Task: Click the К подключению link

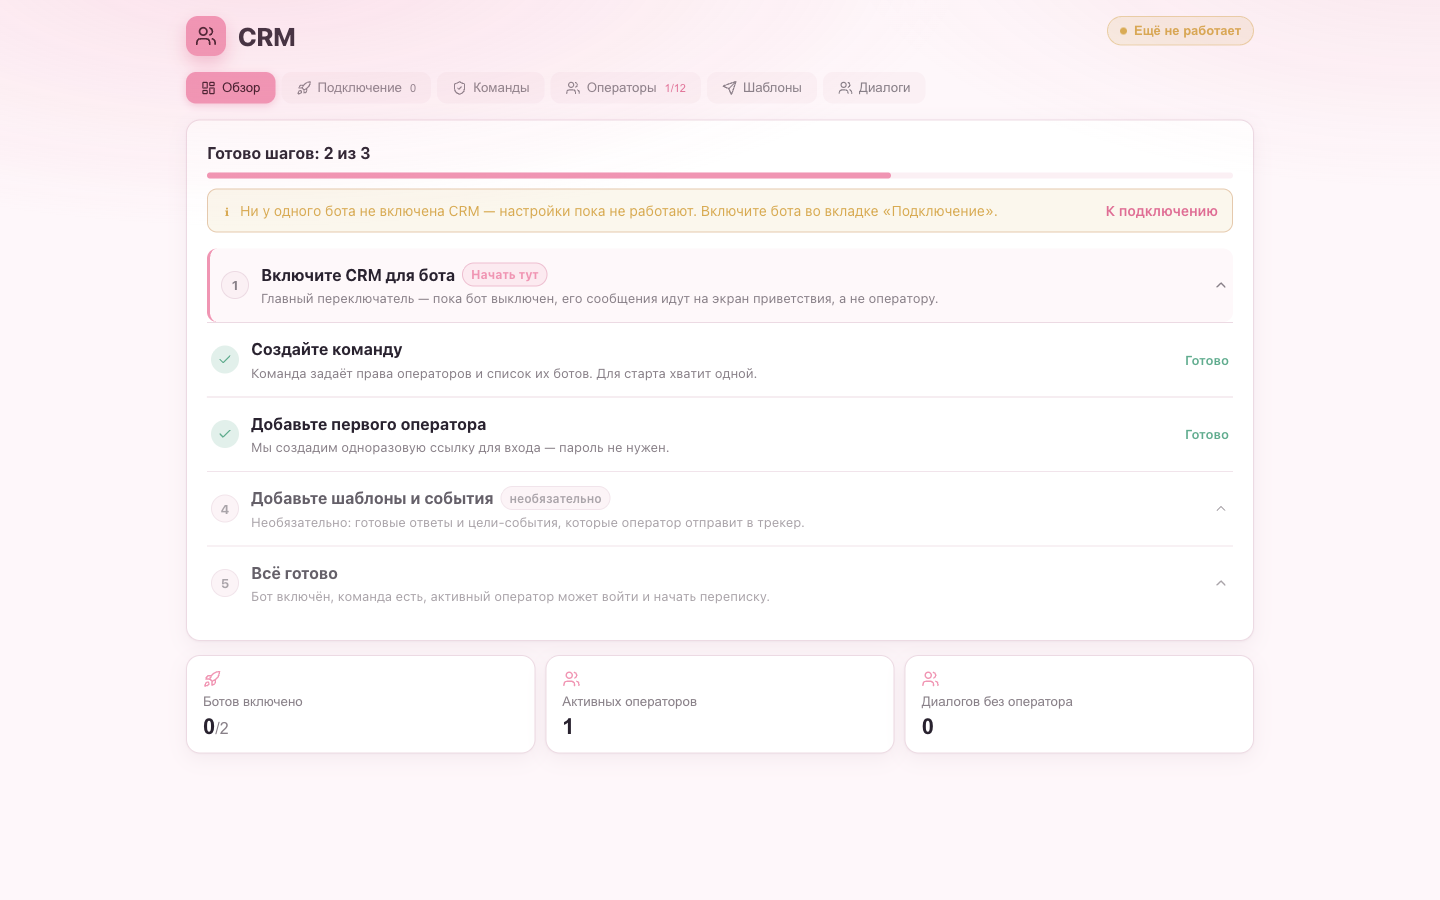Action: tap(1161, 211)
